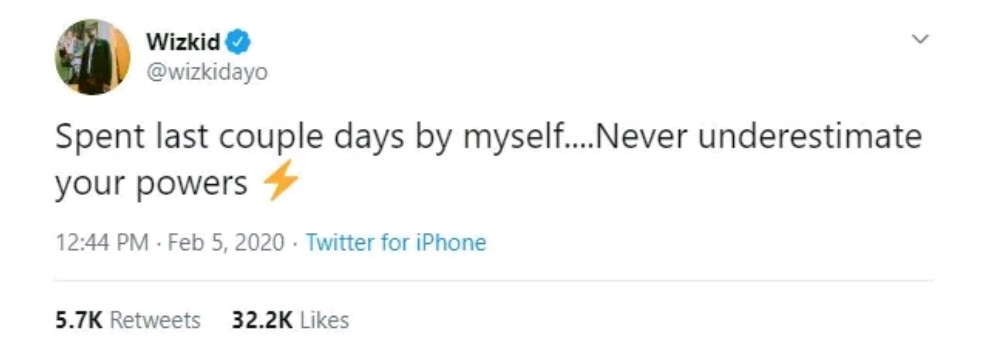
Task: Click the 32.2K likes count number
Action: coord(262,320)
